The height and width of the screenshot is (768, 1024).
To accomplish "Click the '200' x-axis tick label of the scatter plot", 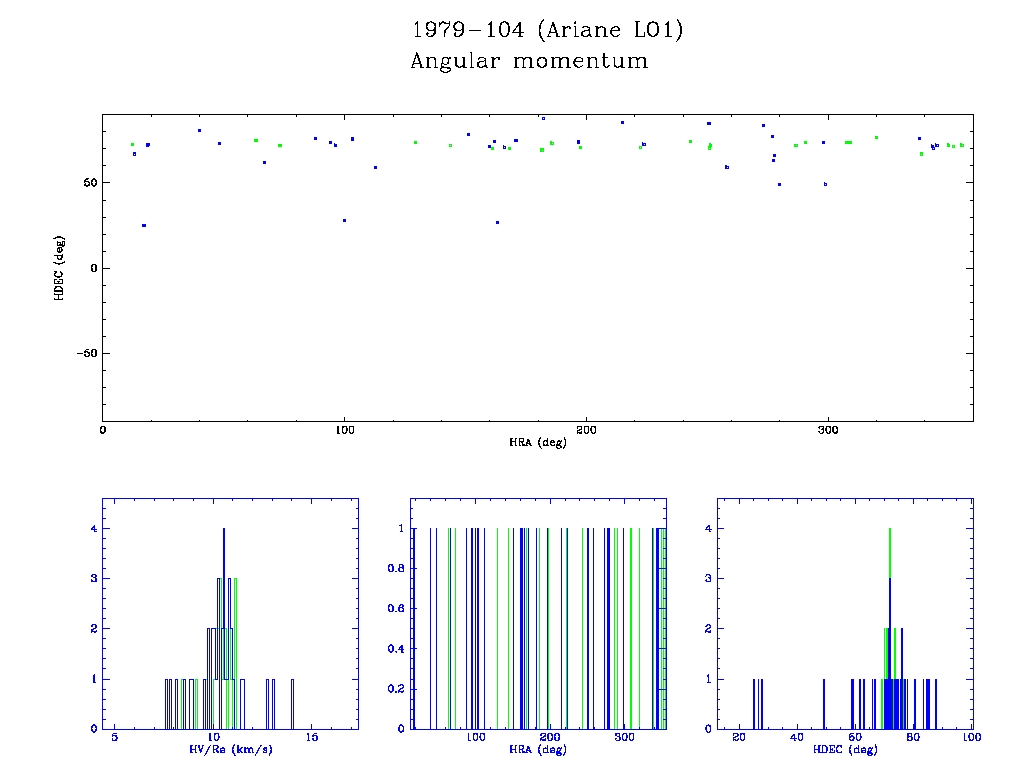I will (586, 430).
